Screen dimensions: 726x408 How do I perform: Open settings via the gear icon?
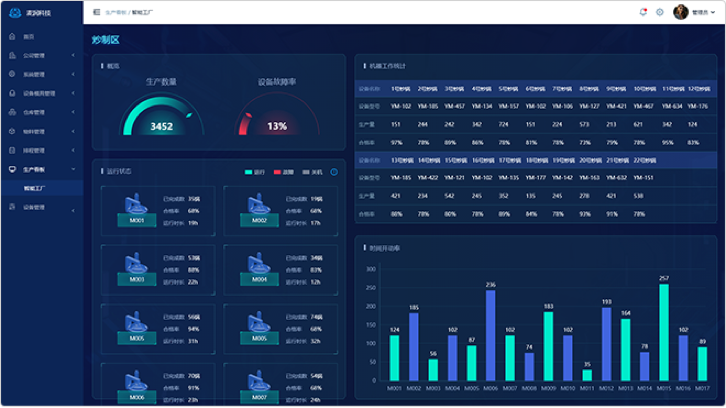660,12
